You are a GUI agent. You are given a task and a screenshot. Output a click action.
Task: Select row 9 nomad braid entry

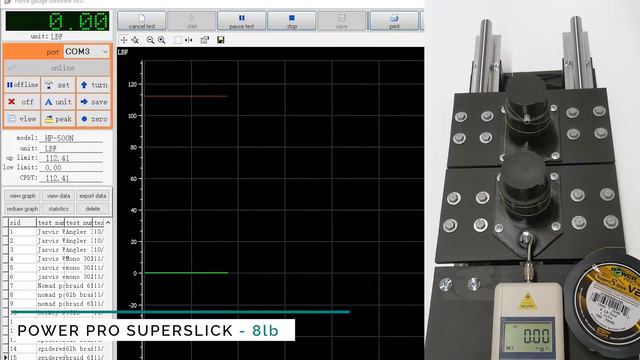click(56, 303)
